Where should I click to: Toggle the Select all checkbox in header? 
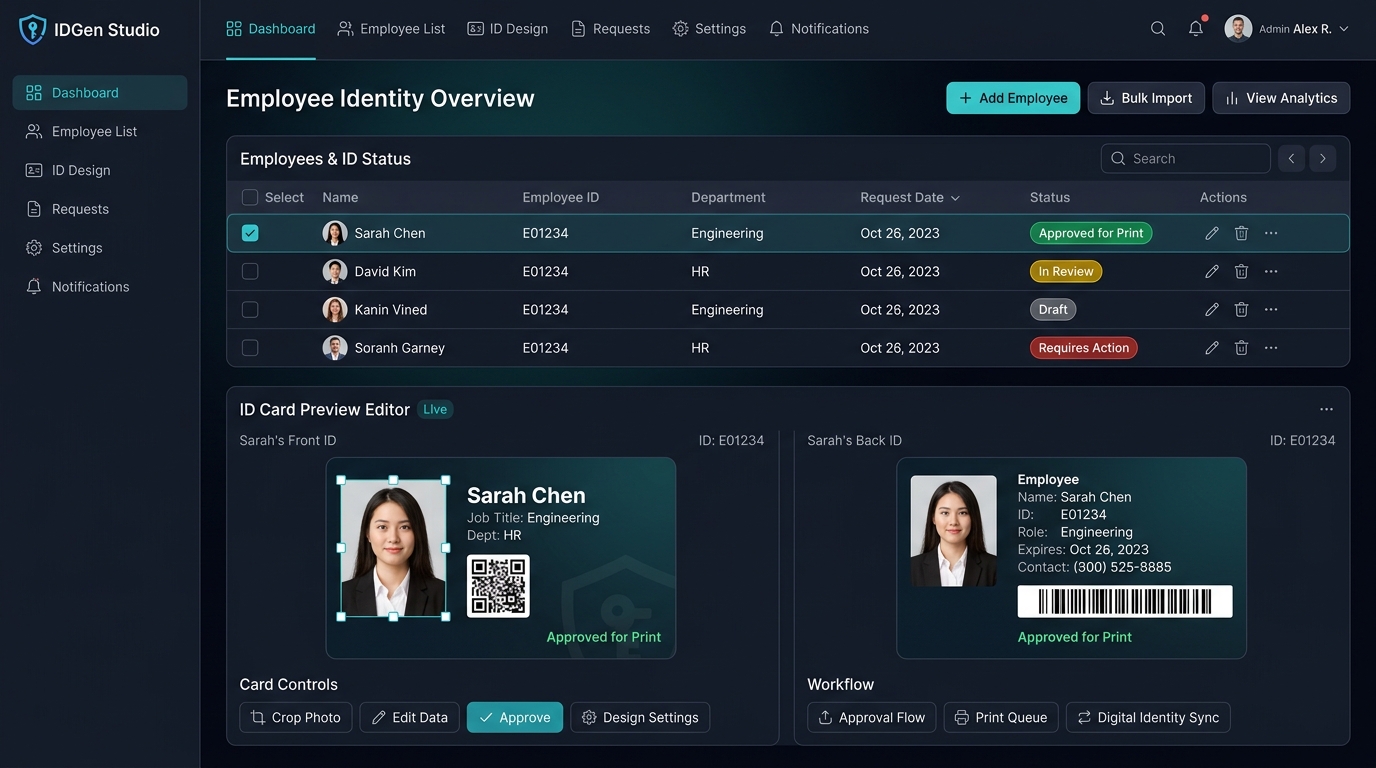250,197
